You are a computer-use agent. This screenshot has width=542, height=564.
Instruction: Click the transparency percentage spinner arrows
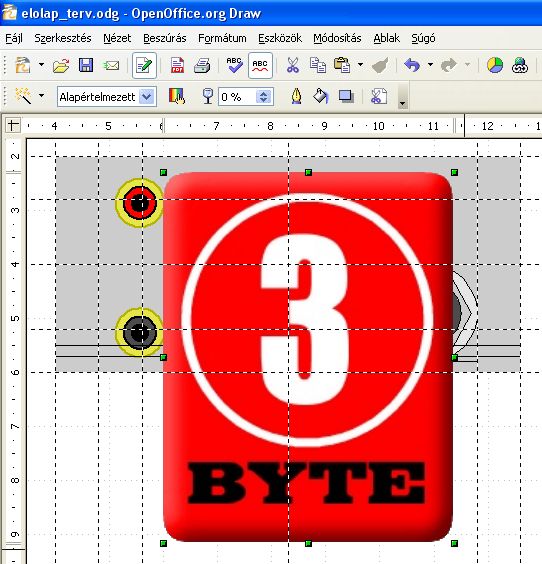coord(264,96)
